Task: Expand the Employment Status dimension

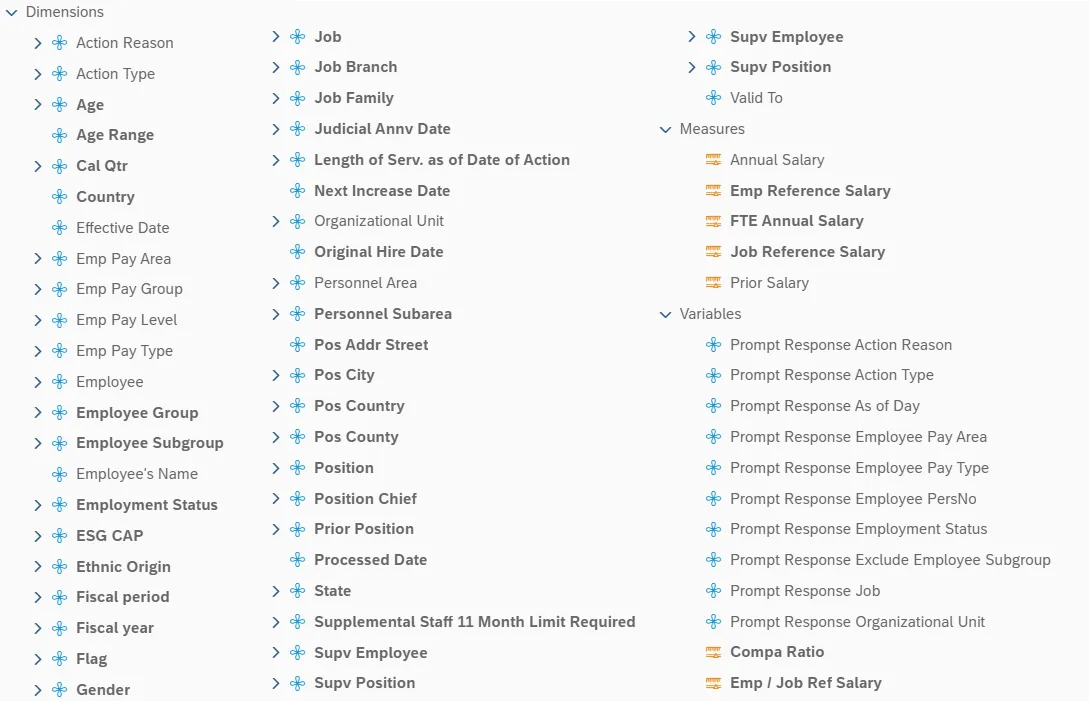Action: click(38, 505)
